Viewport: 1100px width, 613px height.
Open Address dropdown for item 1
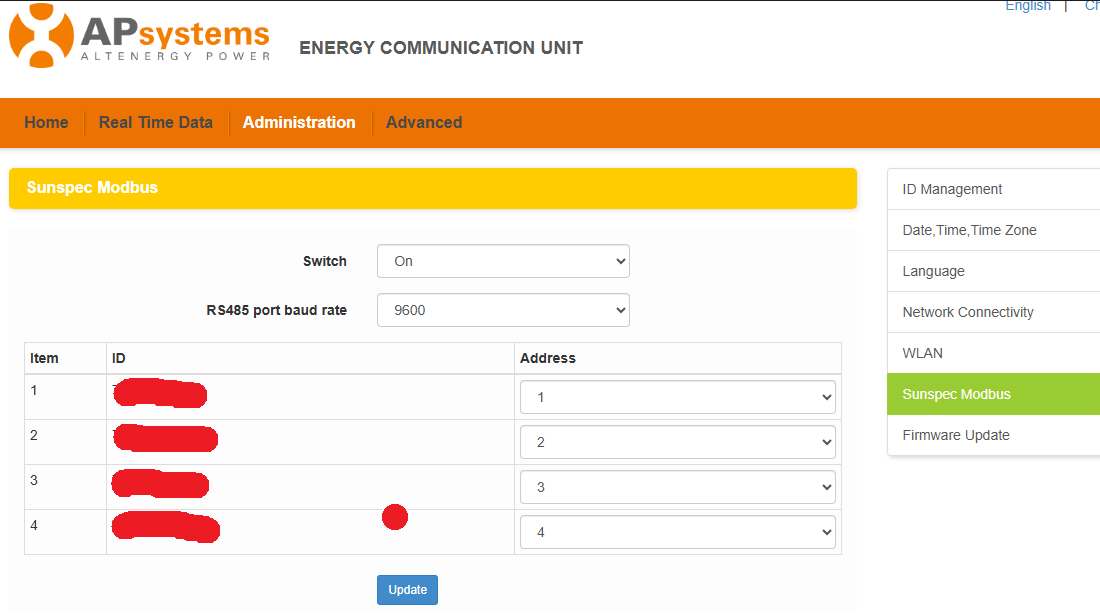click(x=677, y=397)
